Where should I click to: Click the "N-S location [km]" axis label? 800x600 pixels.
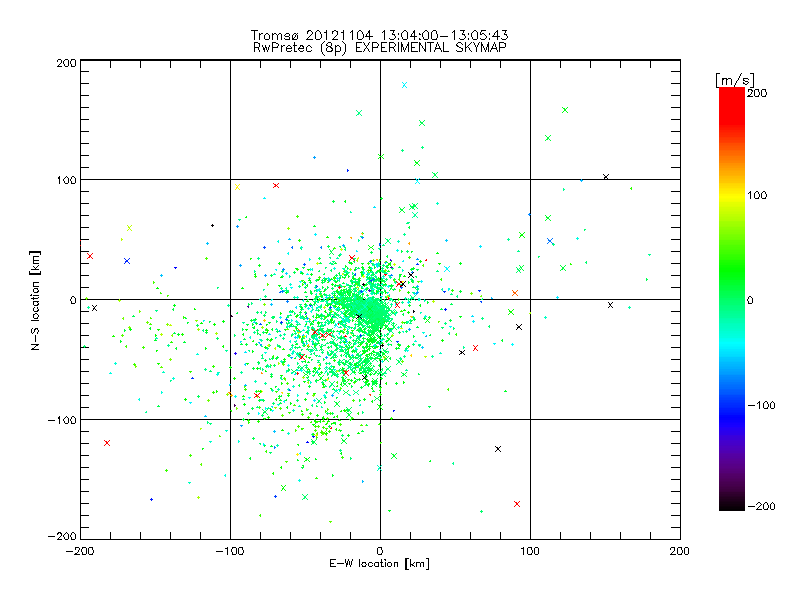pos(35,301)
